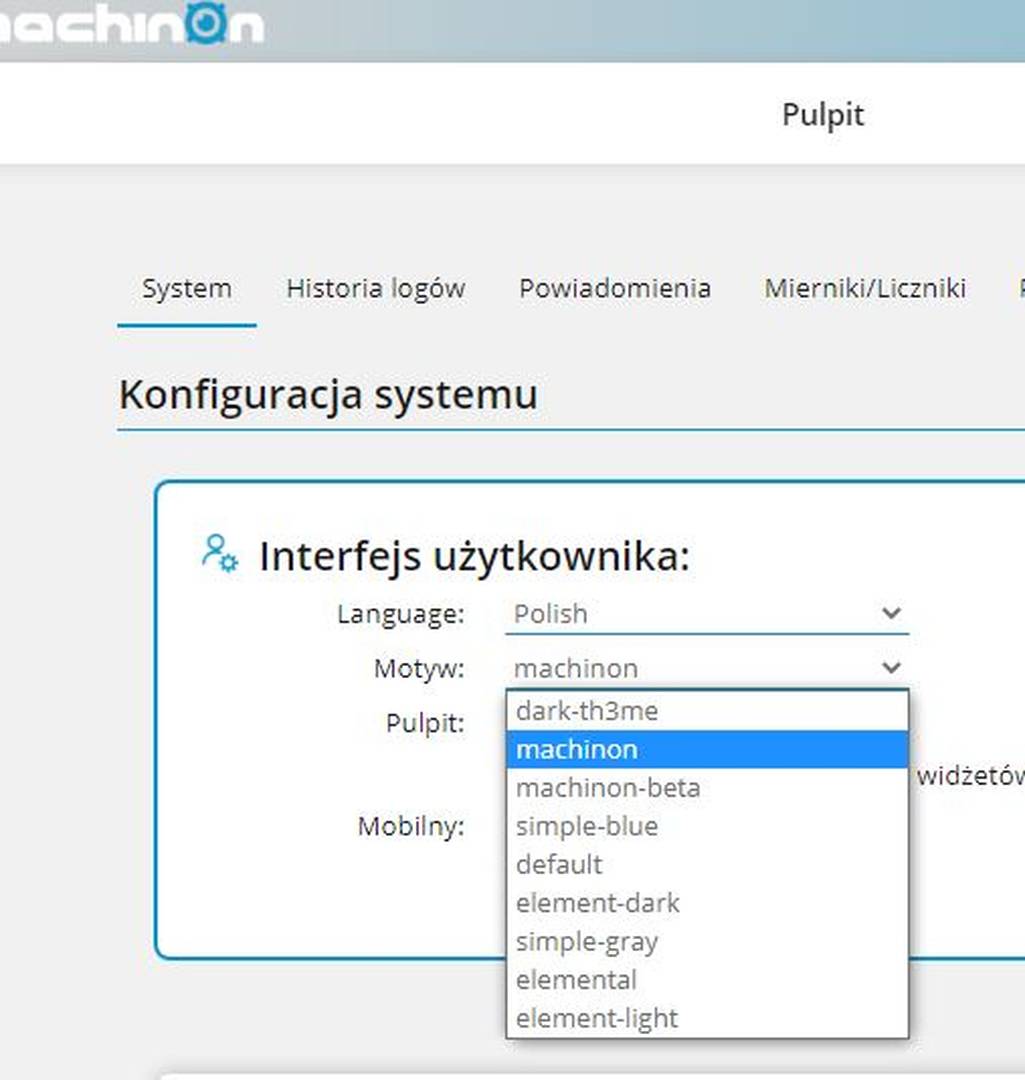Viewport: 1025px width, 1080px height.
Task: Select the simple-gray theme option
Action: [707, 942]
